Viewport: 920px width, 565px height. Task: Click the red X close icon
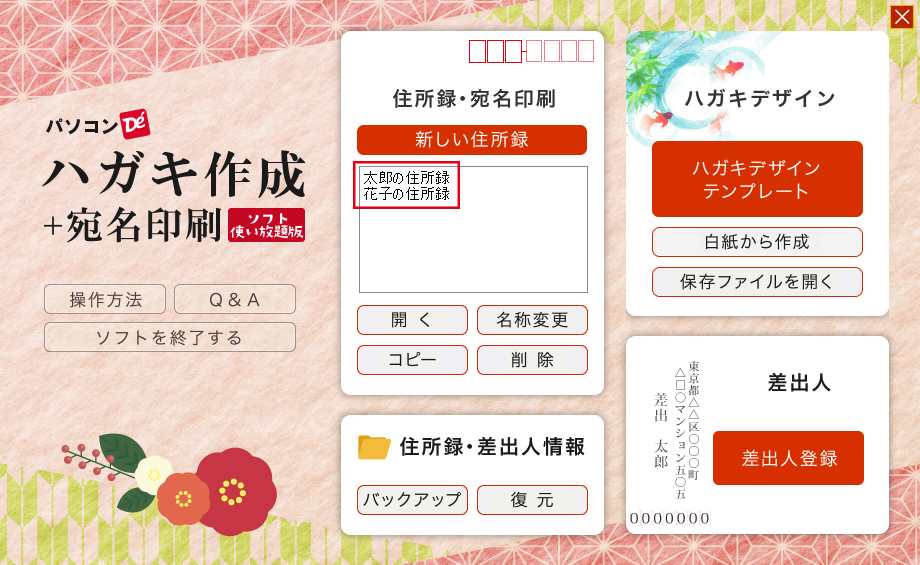[902, 17]
